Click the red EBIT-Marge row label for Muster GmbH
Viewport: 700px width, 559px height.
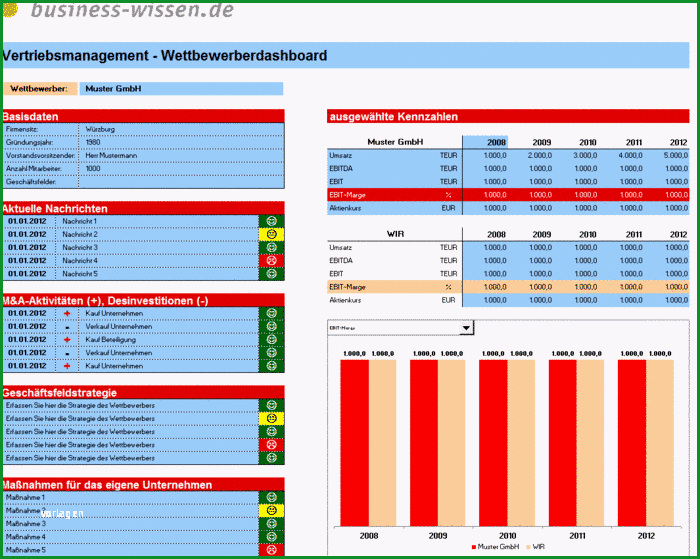coord(347,195)
